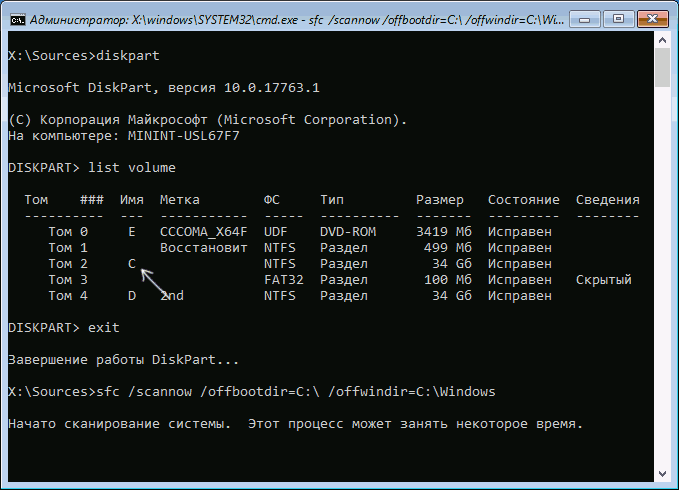Click the cmd.exe icon in title bar
Viewport: 679px width, 490px height.
click(18, 20)
